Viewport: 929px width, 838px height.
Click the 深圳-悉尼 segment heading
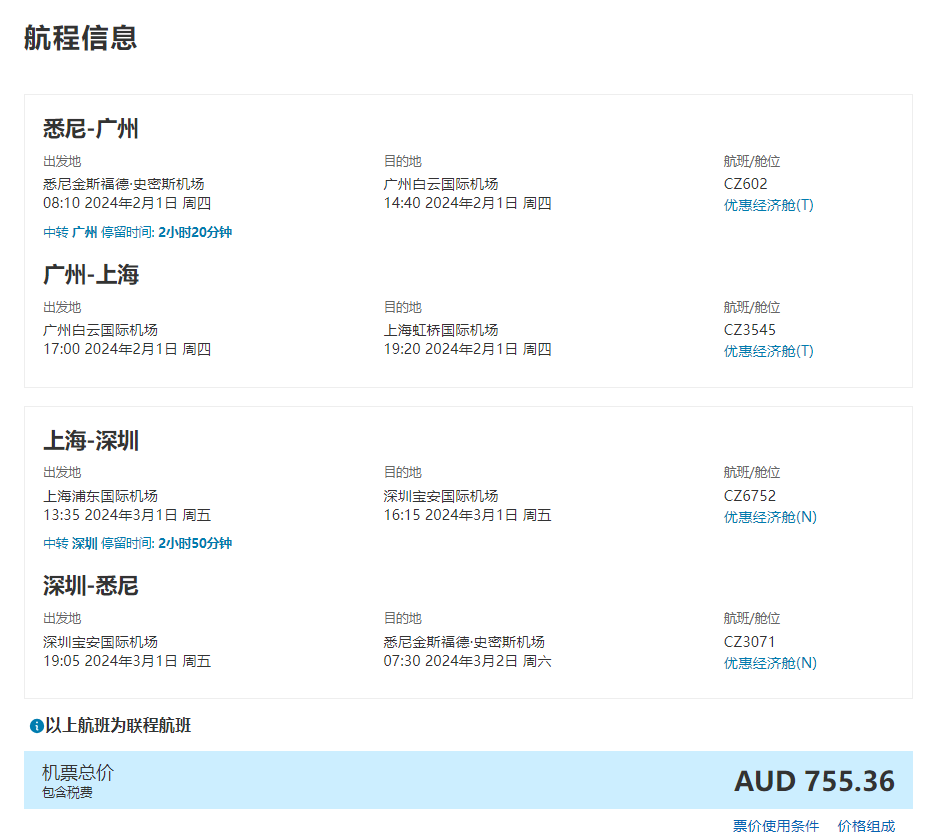tap(90, 586)
